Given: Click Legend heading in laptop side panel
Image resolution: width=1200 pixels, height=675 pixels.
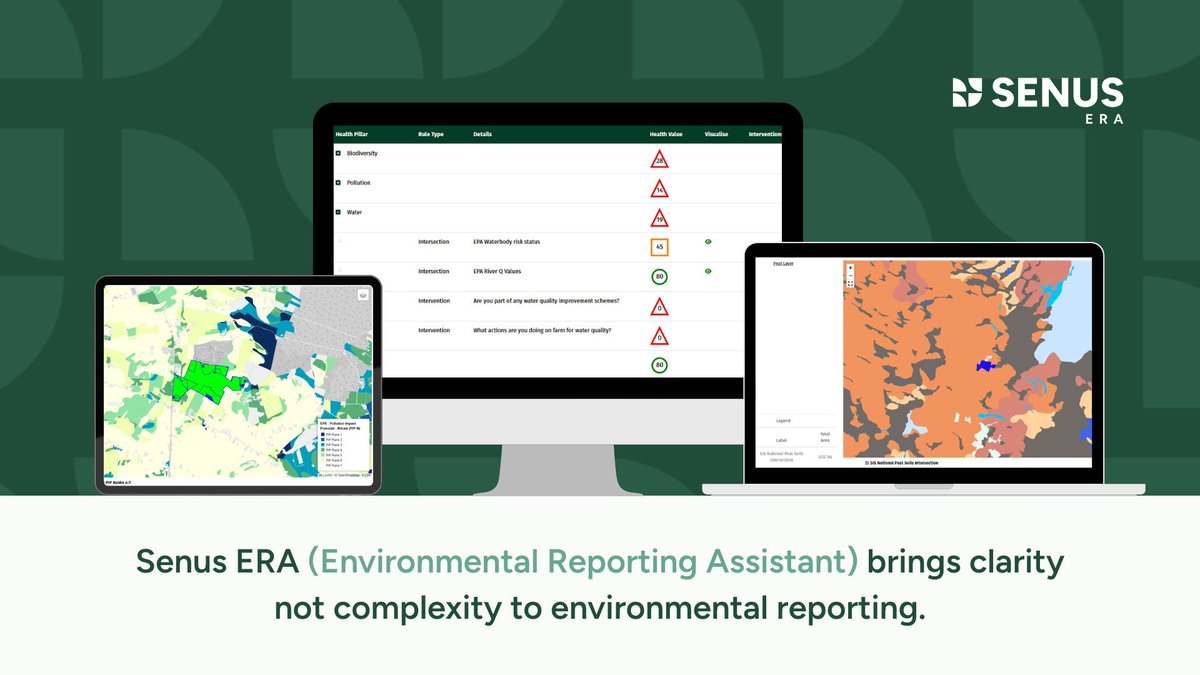Looking at the screenshot, I should pyautogui.click(x=783, y=421).
